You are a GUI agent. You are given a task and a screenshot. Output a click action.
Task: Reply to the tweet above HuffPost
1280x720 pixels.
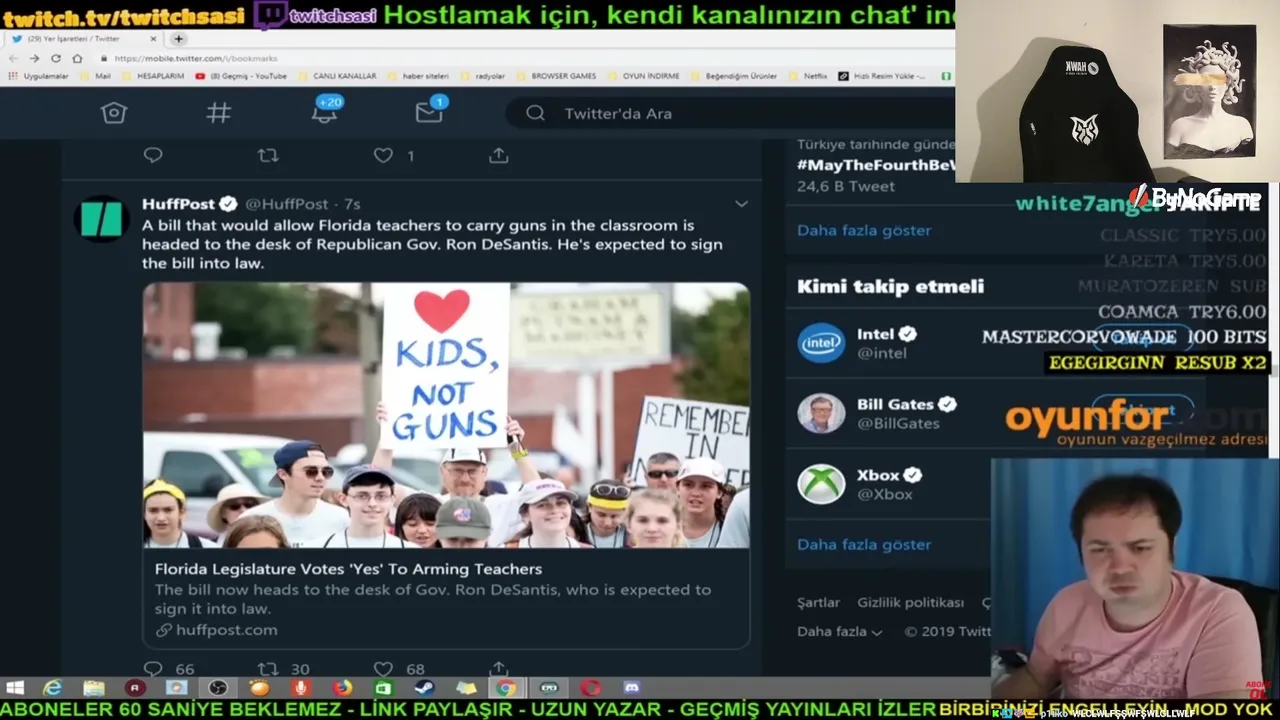click(x=153, y=155)
